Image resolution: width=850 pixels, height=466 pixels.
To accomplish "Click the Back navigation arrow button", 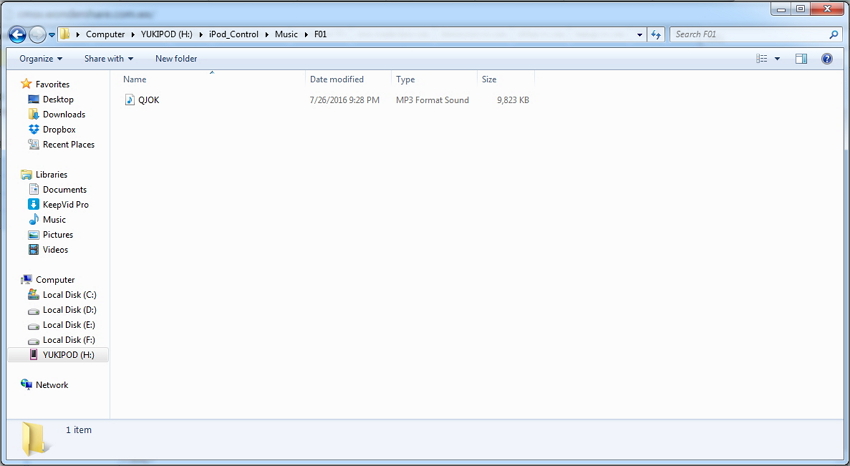I will coord(17,34).
